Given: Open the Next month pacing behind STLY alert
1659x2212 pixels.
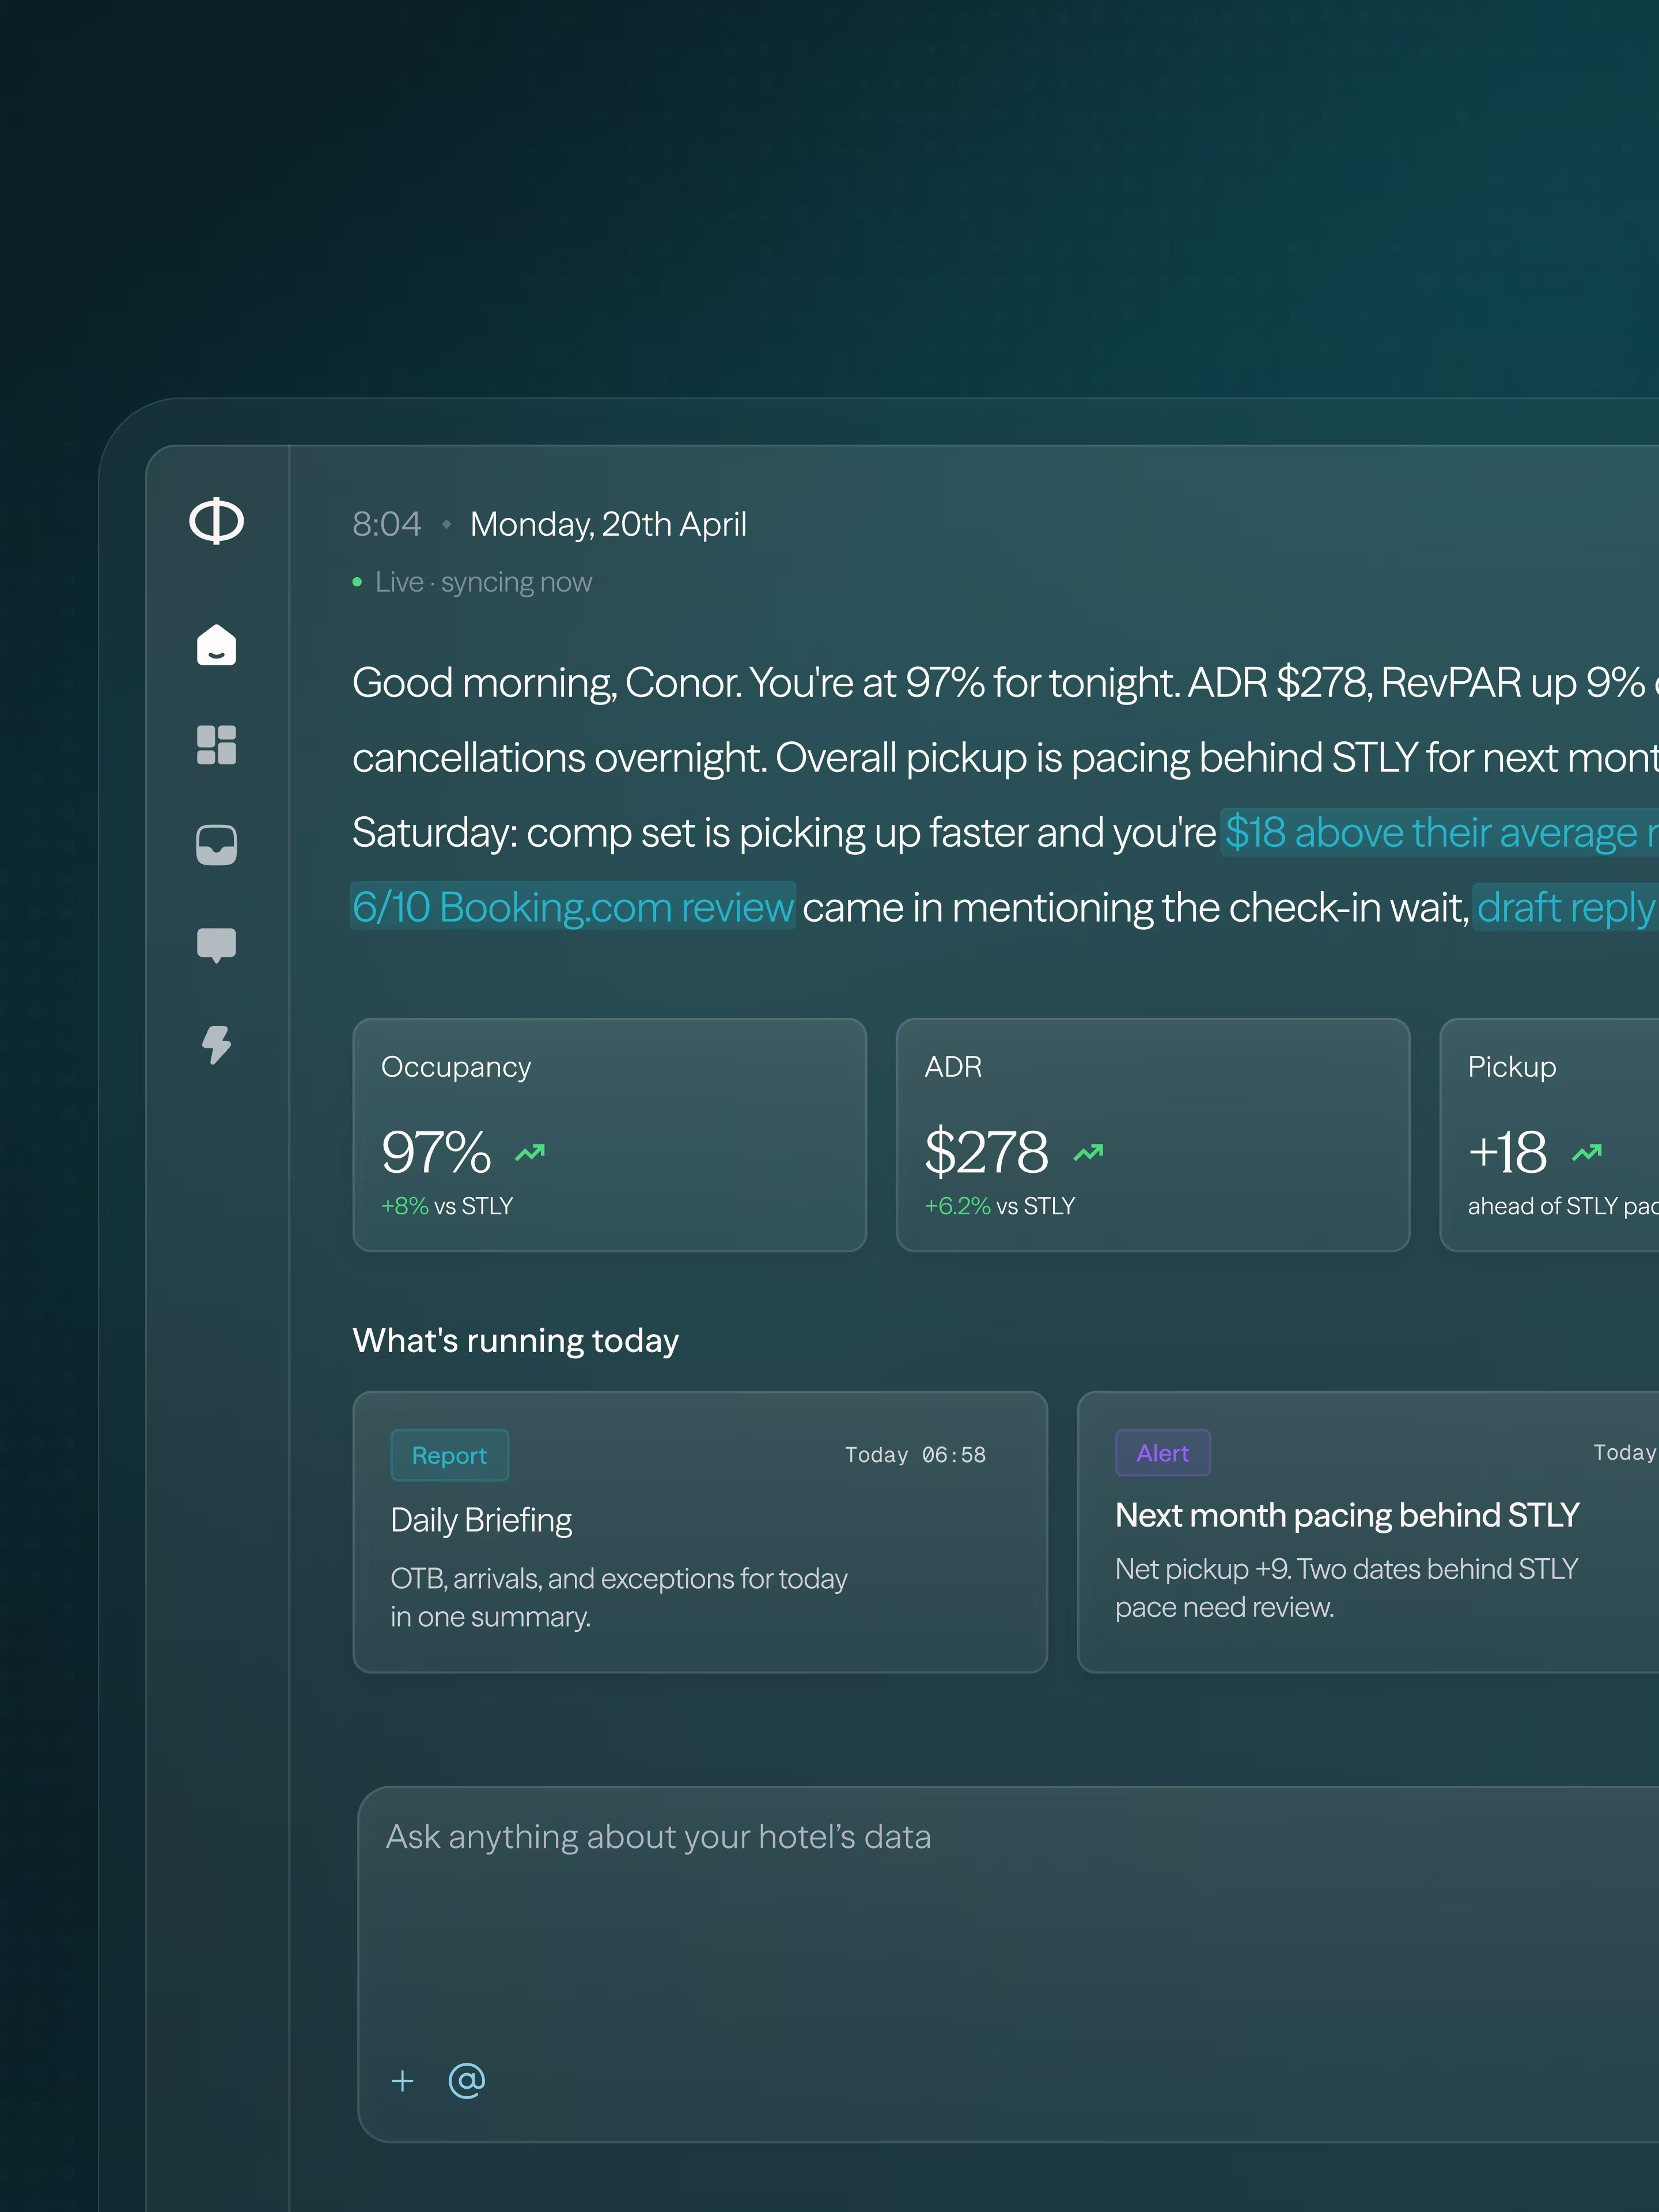Looking at the screenshot, I should point(1368,1532).
